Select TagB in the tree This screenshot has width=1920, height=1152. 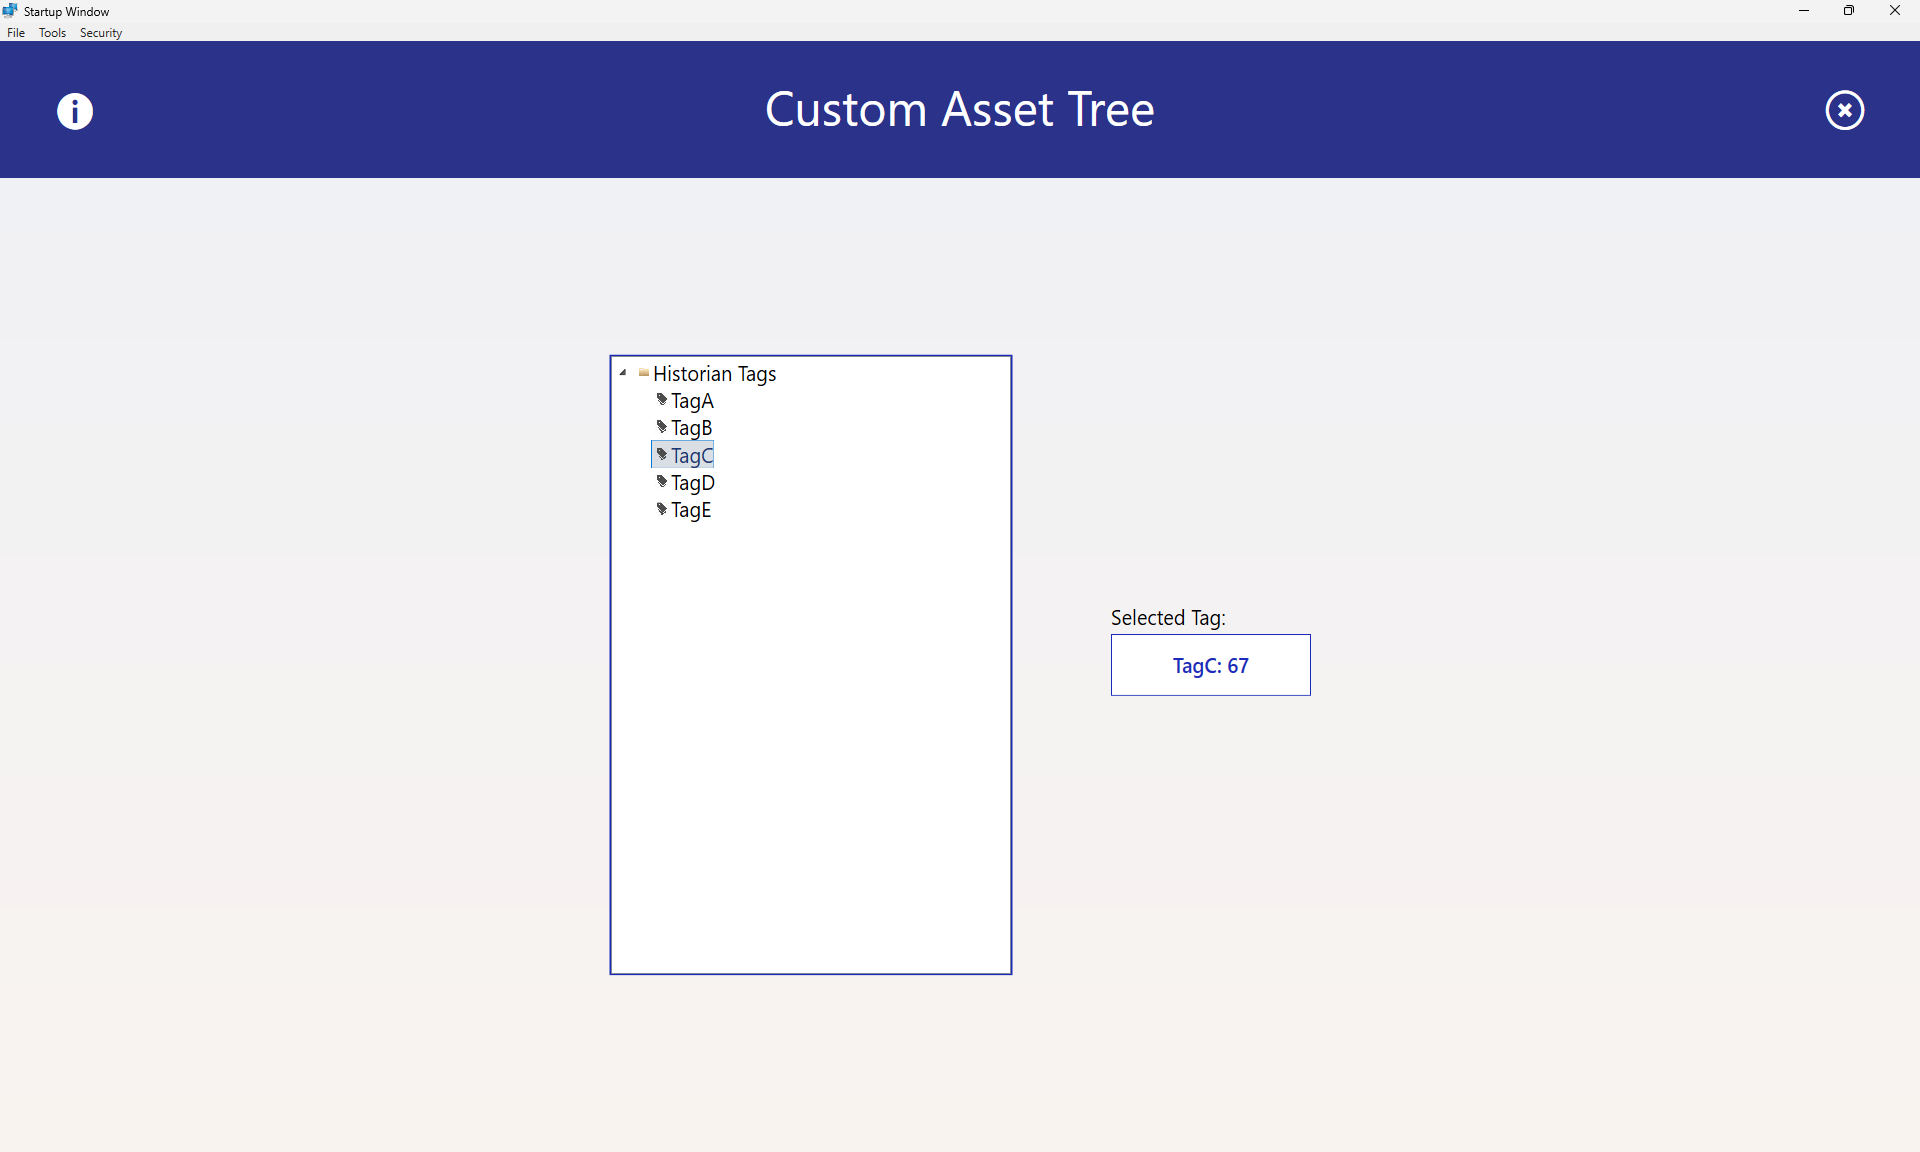691,428
